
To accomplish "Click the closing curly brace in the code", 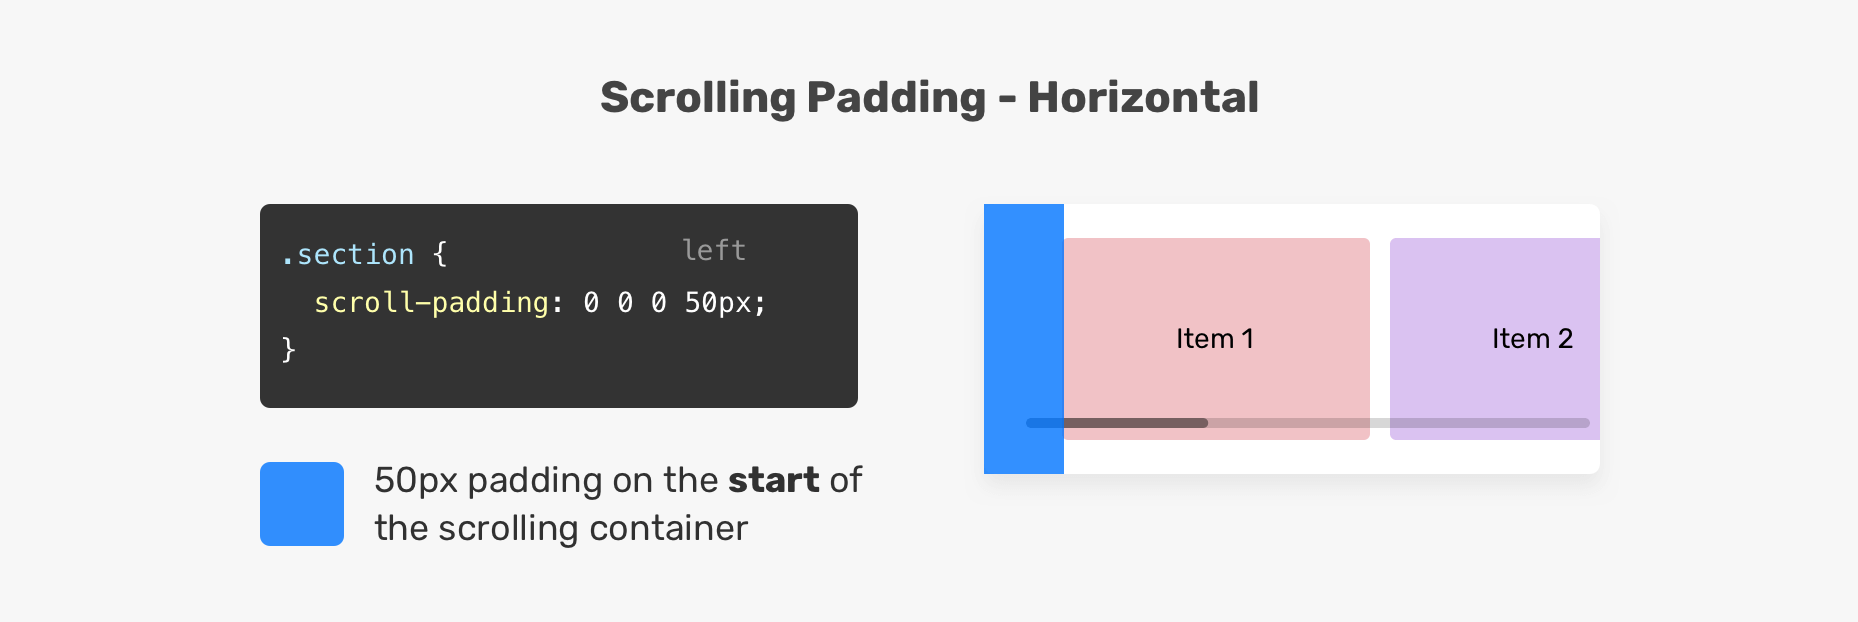I will pyautogui.click(x=289, y=349).
